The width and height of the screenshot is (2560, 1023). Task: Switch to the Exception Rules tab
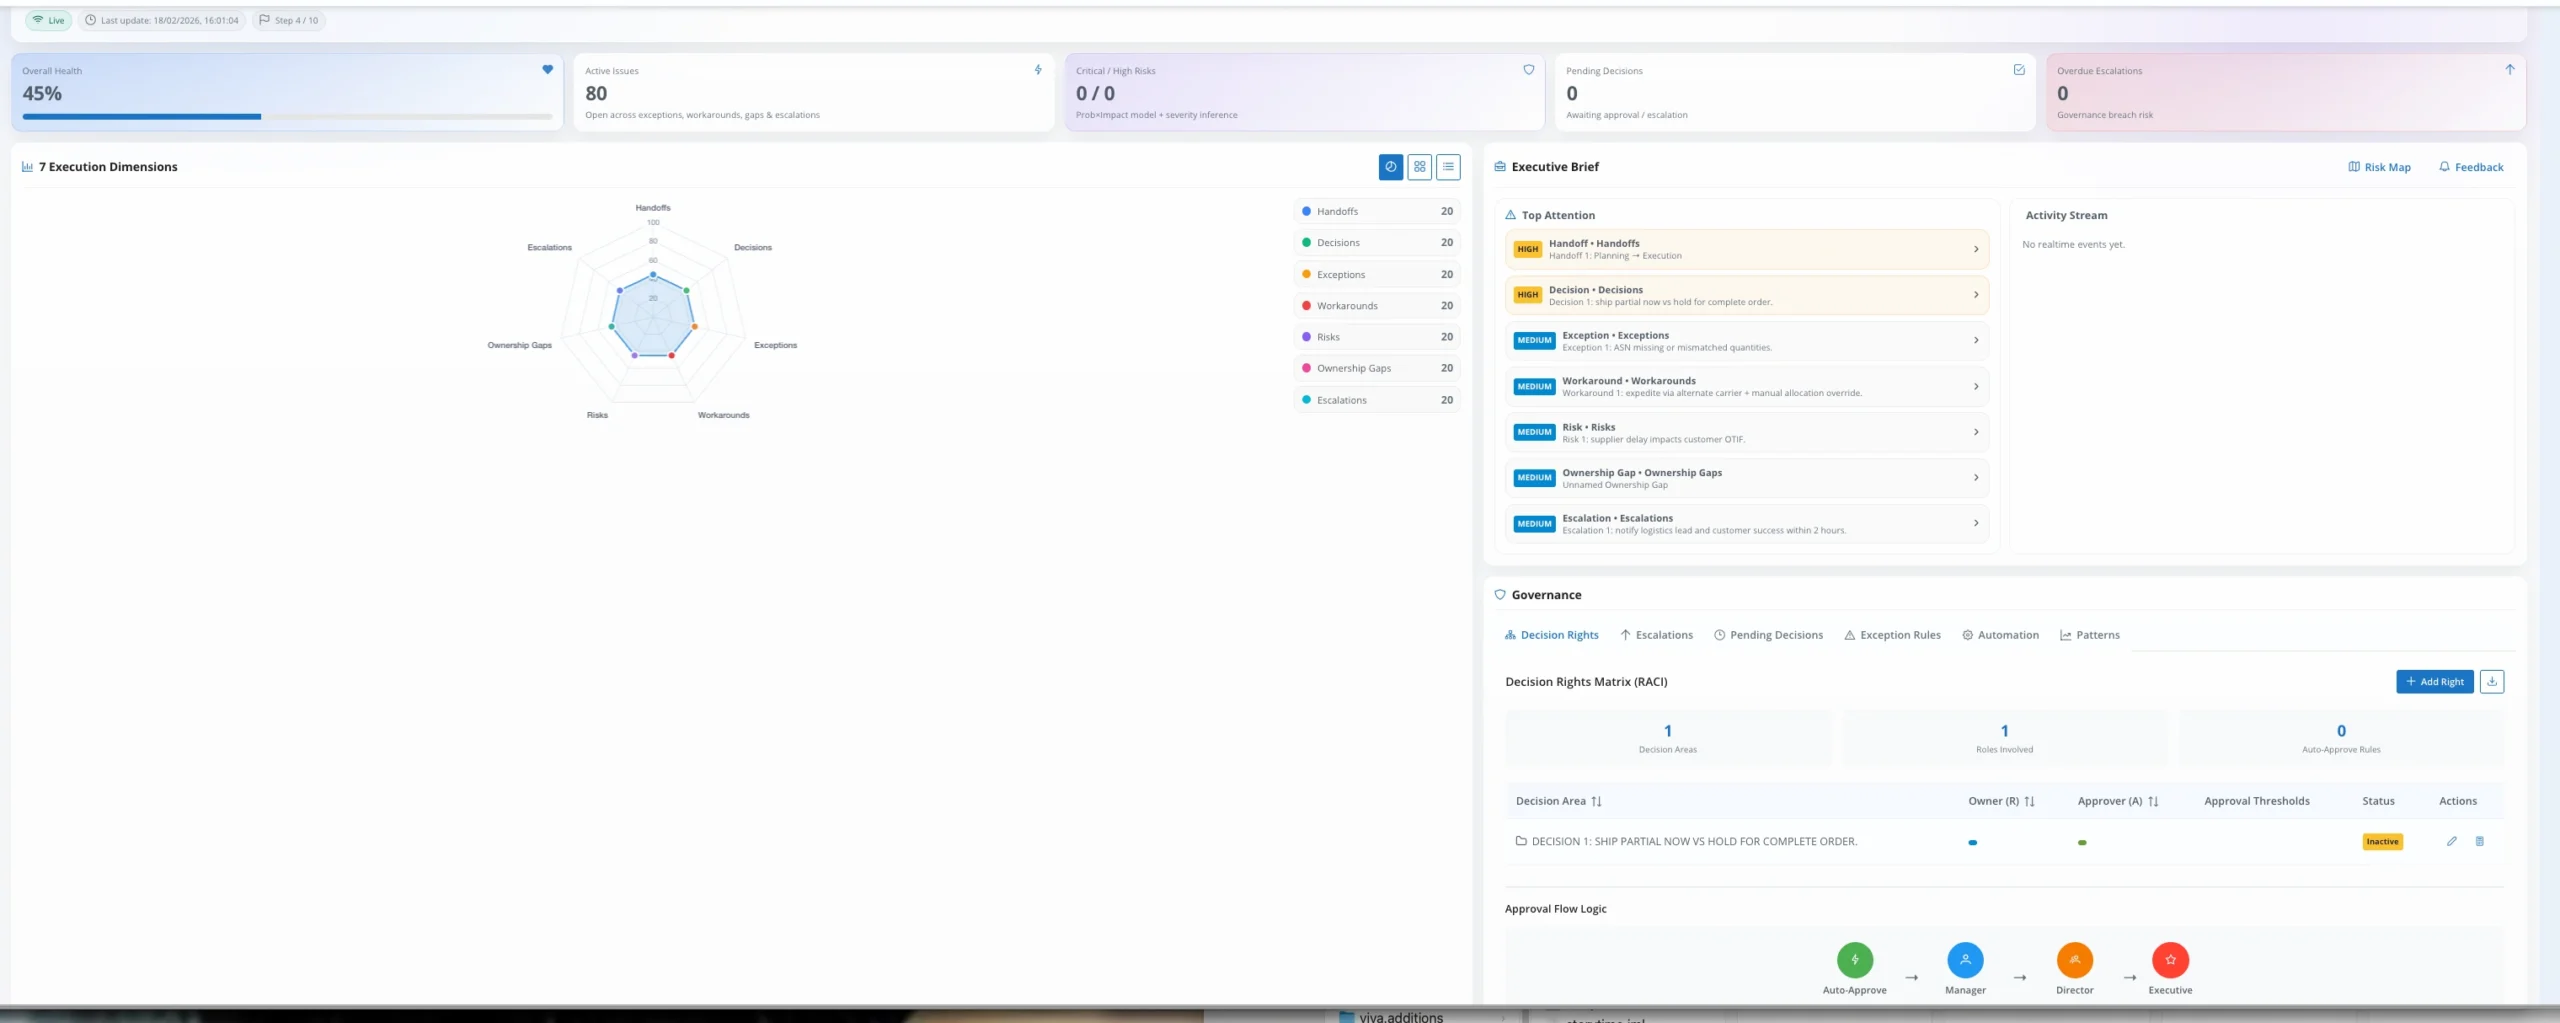coord(1892,635)
